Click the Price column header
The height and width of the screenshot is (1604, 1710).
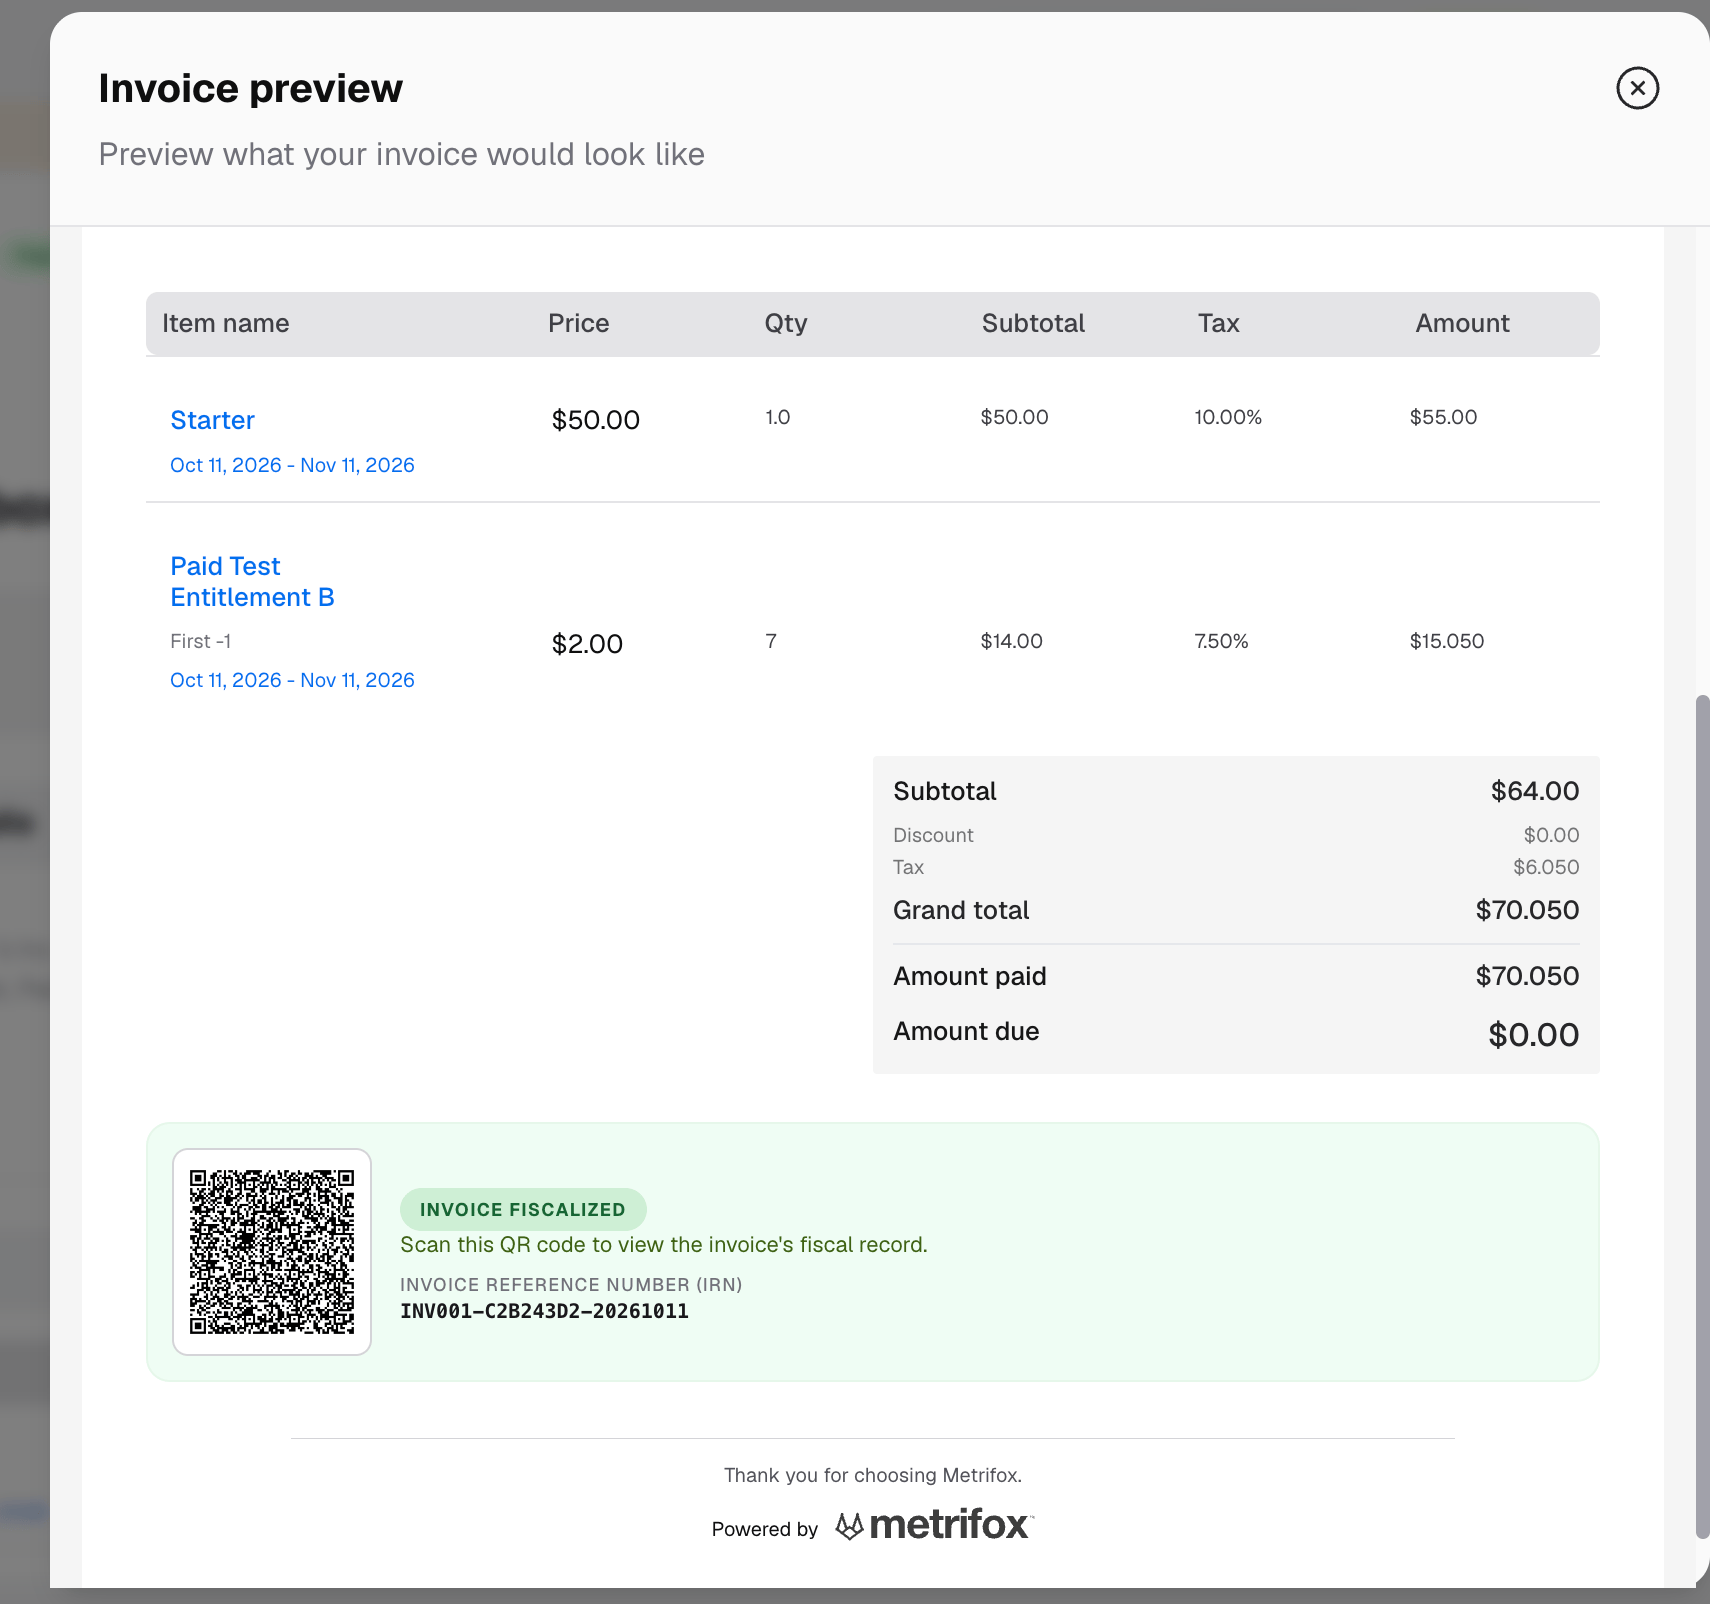click(579, 323)
